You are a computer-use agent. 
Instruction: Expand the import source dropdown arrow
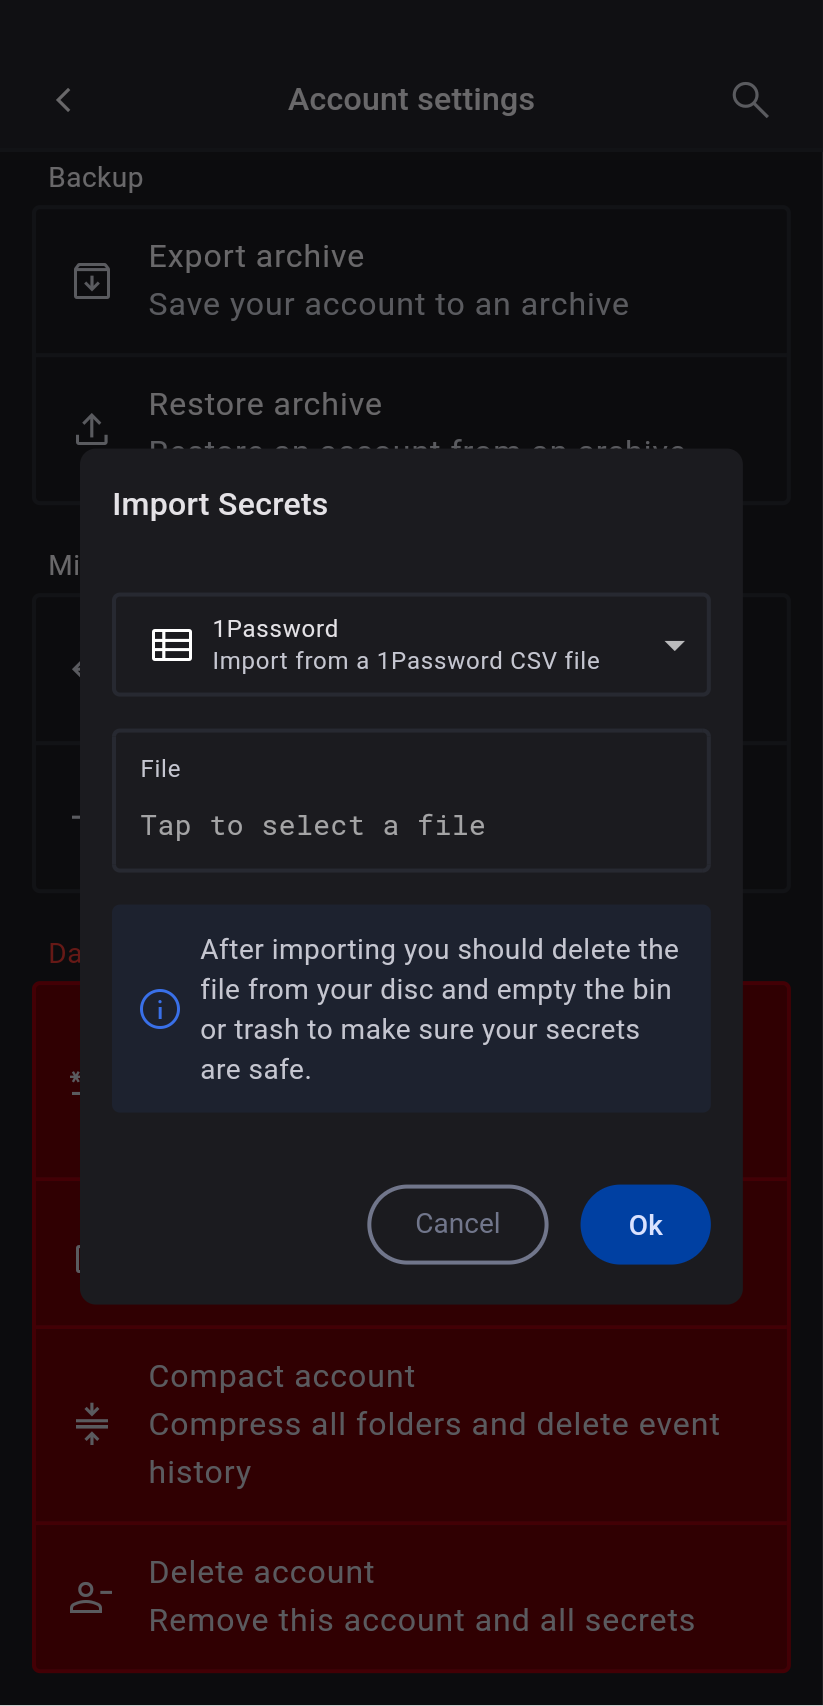pos(675,645)
